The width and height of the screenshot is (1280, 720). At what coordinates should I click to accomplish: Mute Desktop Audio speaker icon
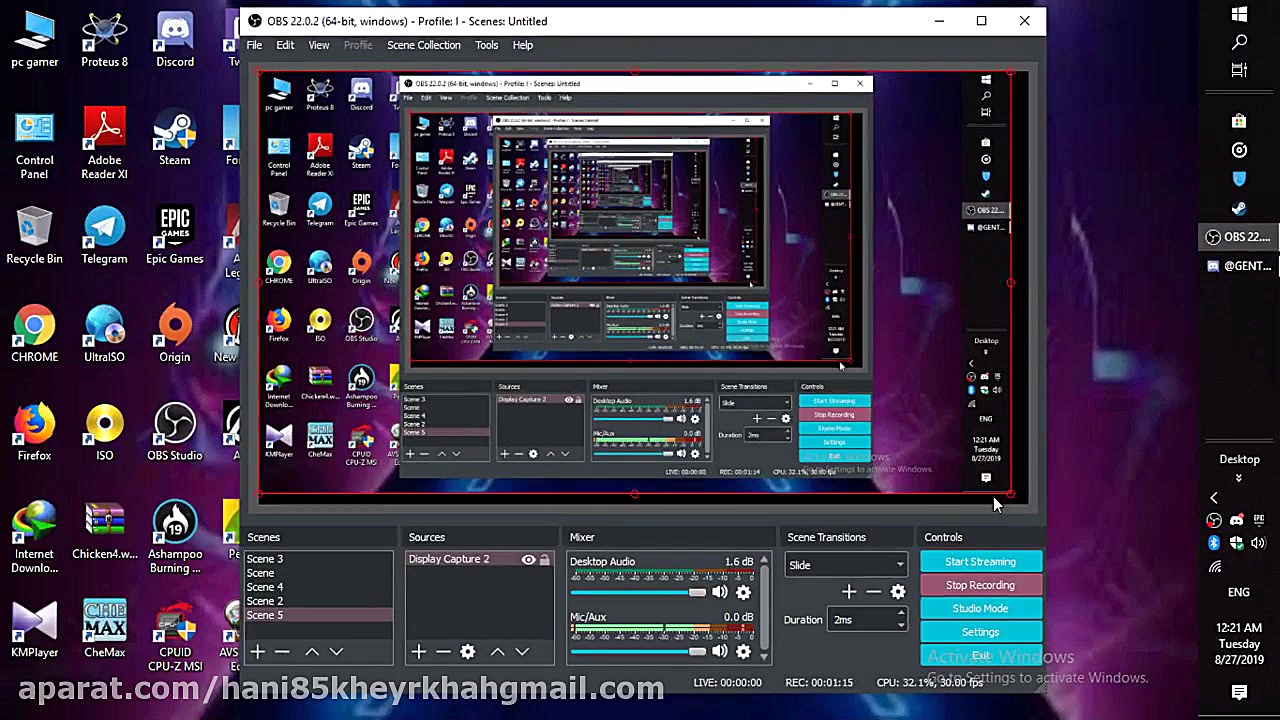click(x=719, y=592)
